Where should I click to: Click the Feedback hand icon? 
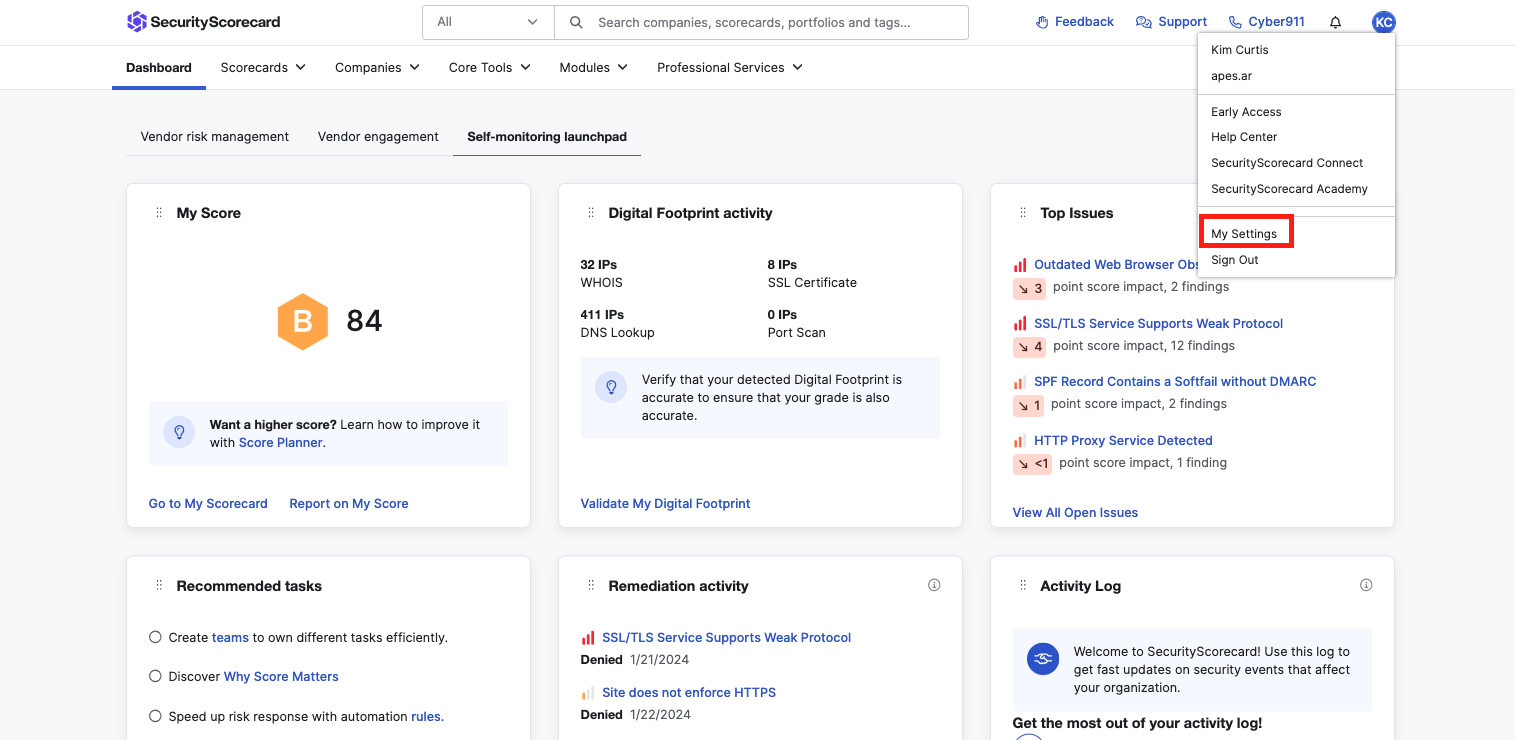[1042, 22]
